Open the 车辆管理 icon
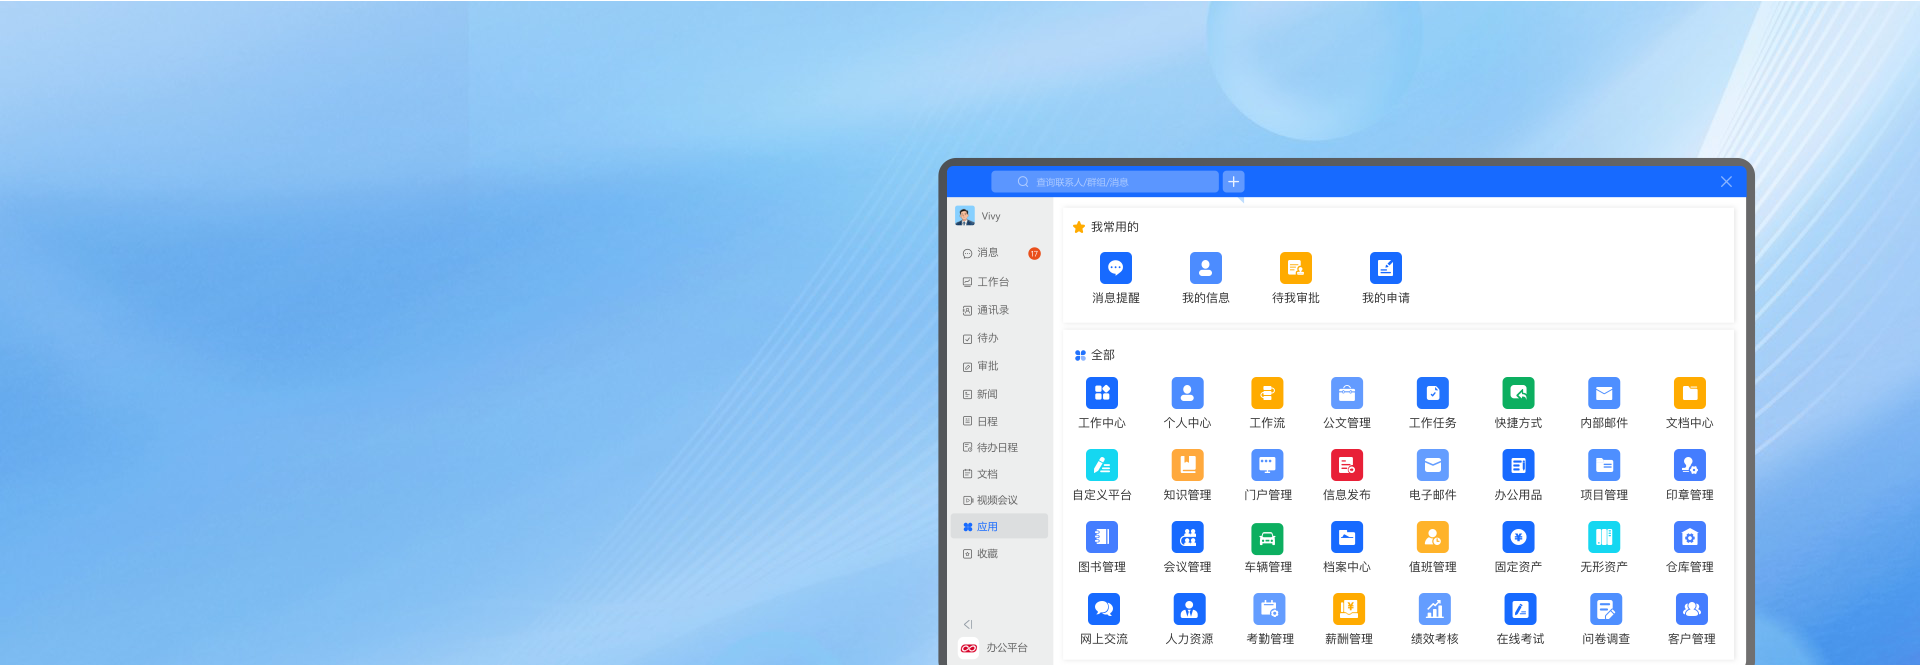Screen dimensions: 1920x665 pyautogui.click(x=1267, y=538)
